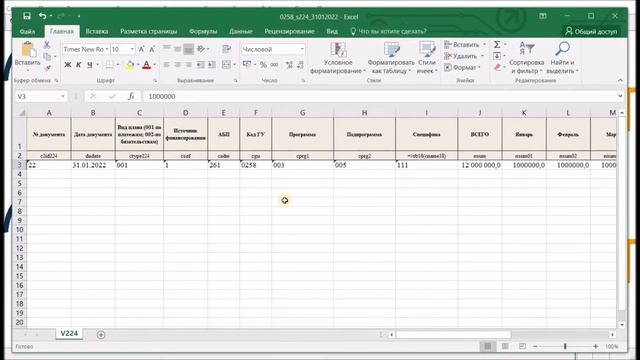Align cell content to the top

[x=167, y=49]
